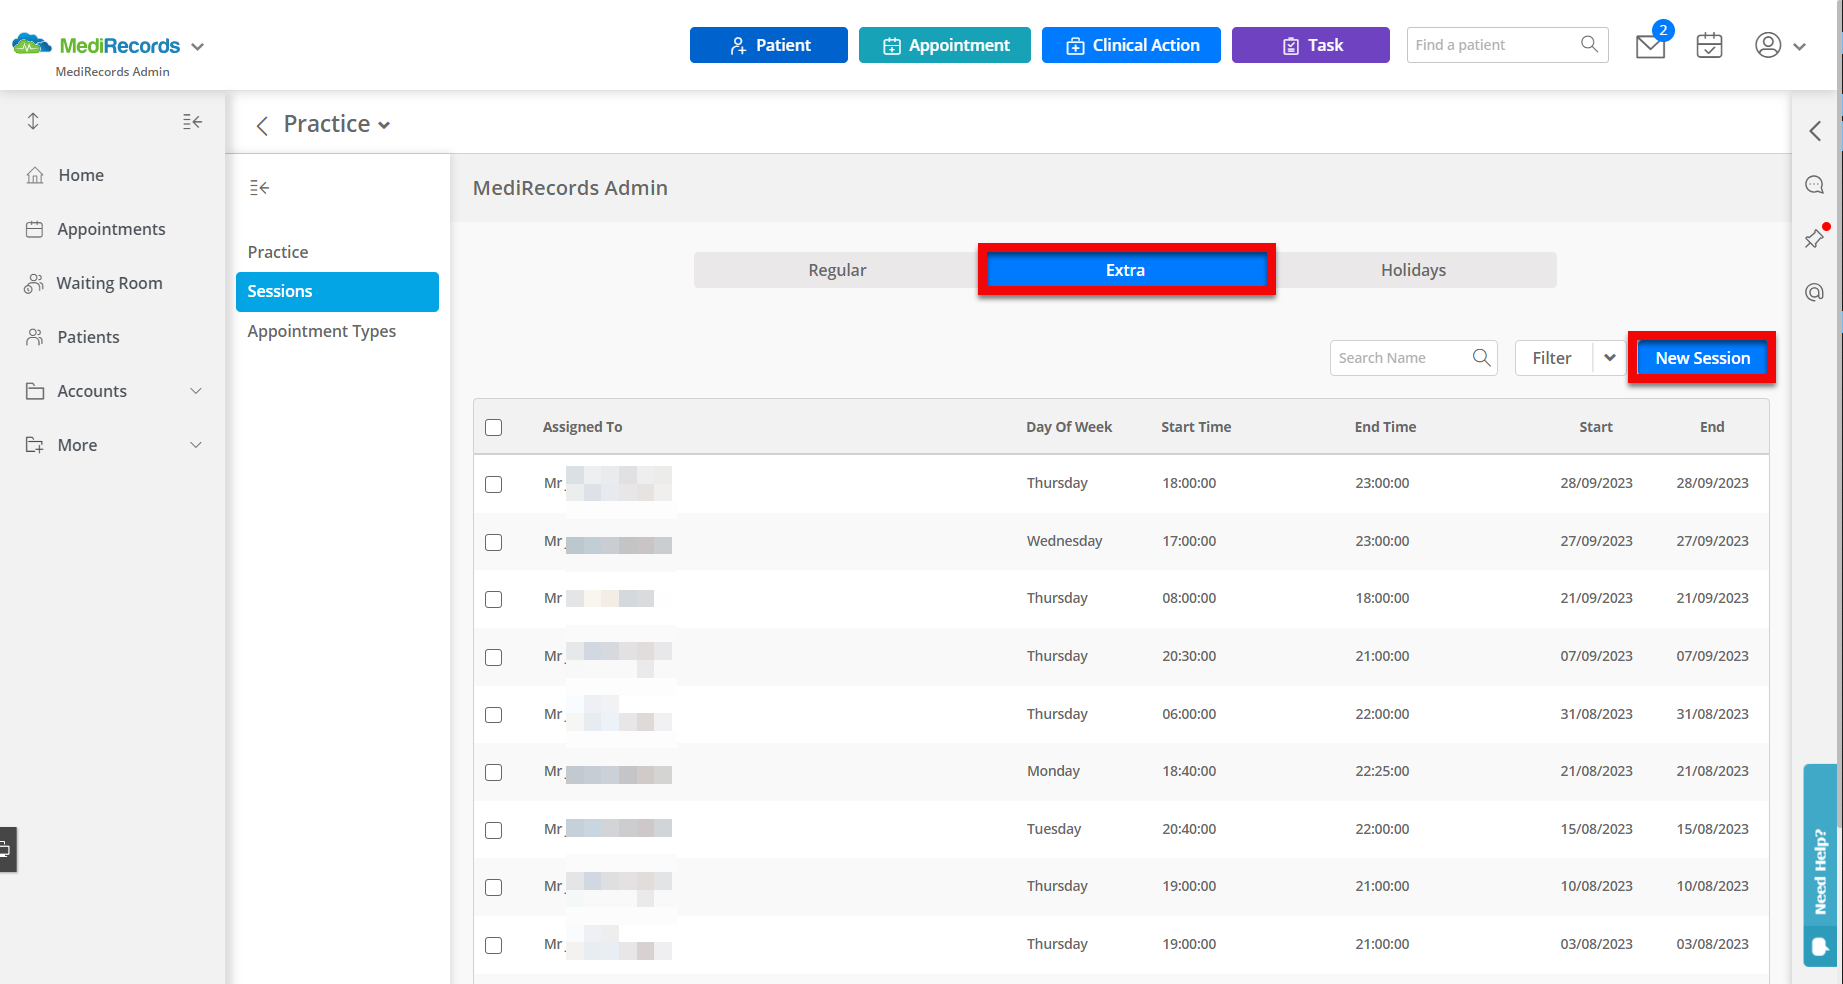Sort by the End Time column header
Viewport: 1843px width, 984px height.
click(x=1385, y=427)
